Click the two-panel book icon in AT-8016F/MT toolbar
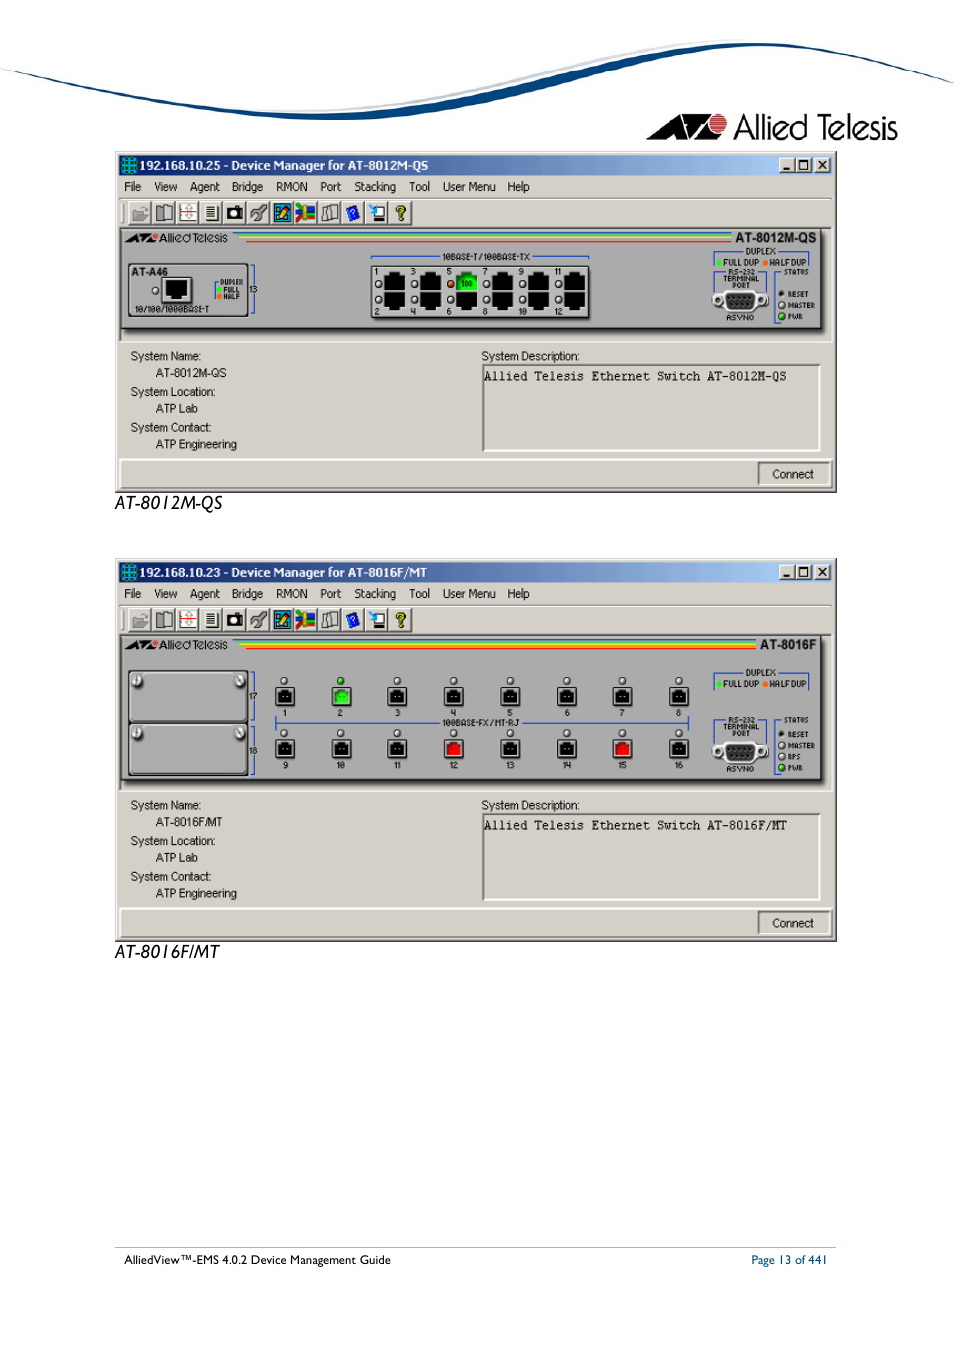This screenshot has height=1351, width=954. tap(164, 620)
